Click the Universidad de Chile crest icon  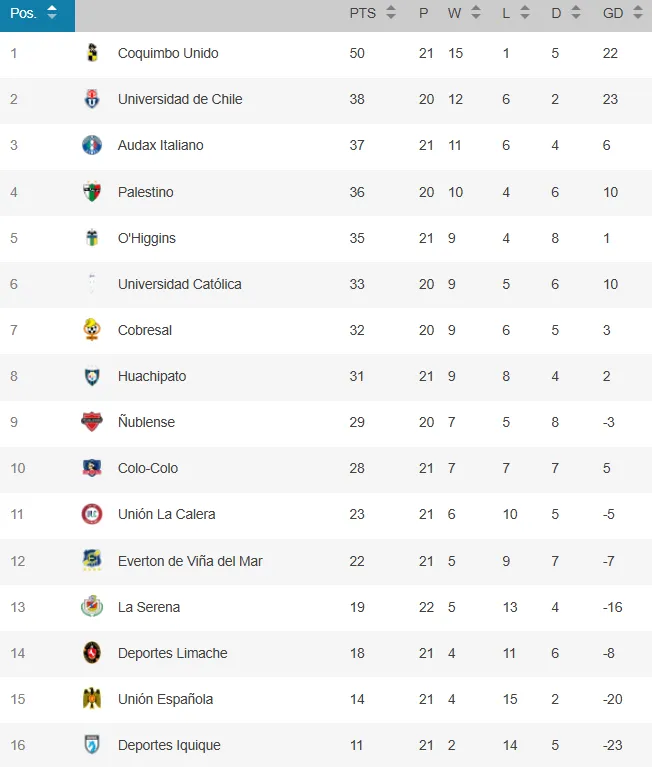click(x=92, y=99)
